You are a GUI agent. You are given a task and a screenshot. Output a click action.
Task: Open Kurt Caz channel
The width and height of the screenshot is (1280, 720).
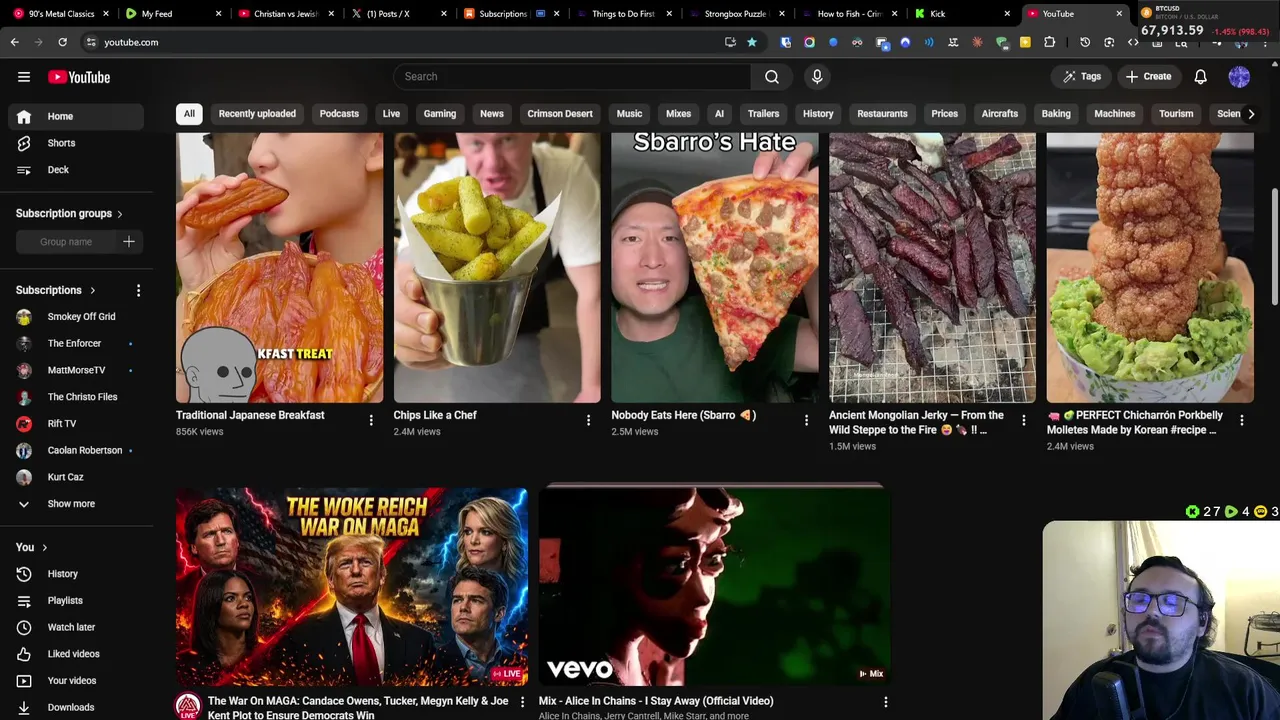point(76,477)
